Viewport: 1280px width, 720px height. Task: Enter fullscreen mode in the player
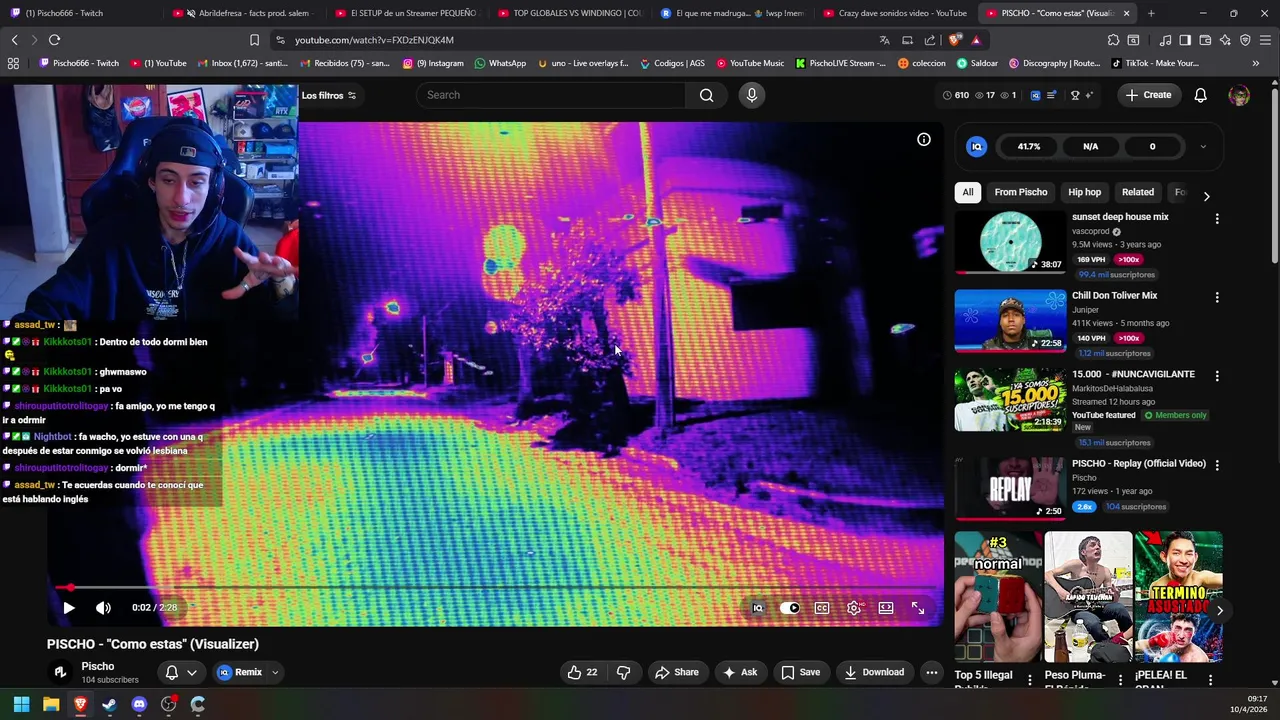coord(918,607)
